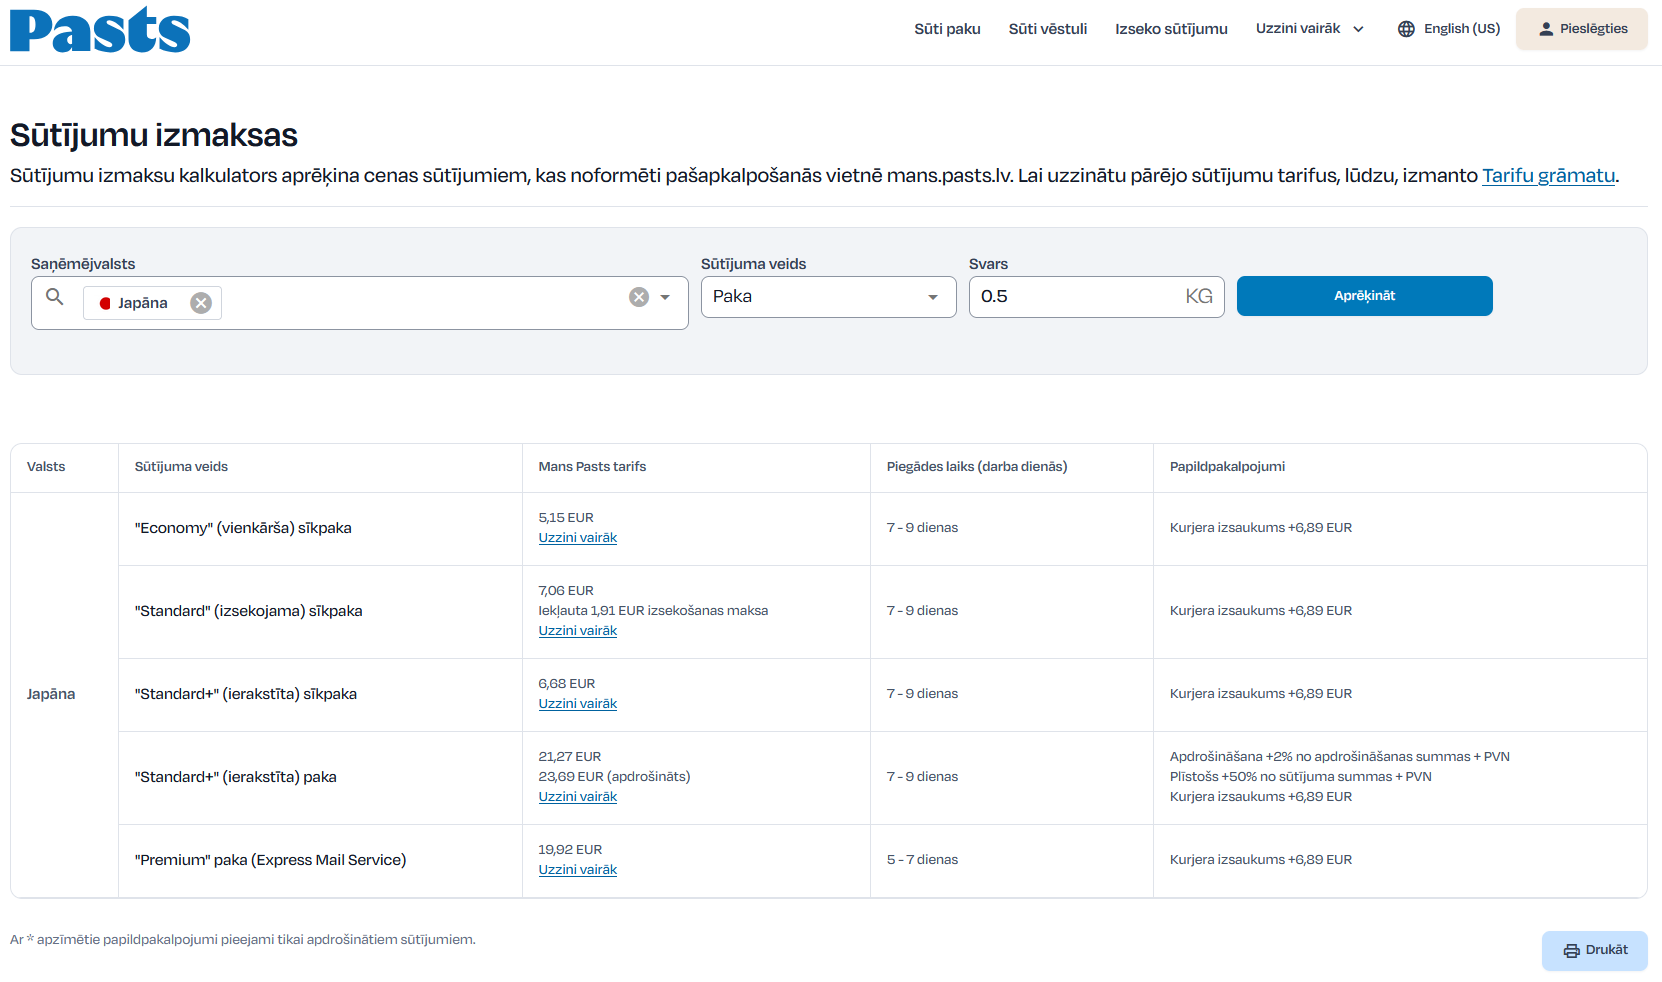Open the Tarifu grāmatu link
This screenshot has height=982, width=1662.
[1547, 176]
